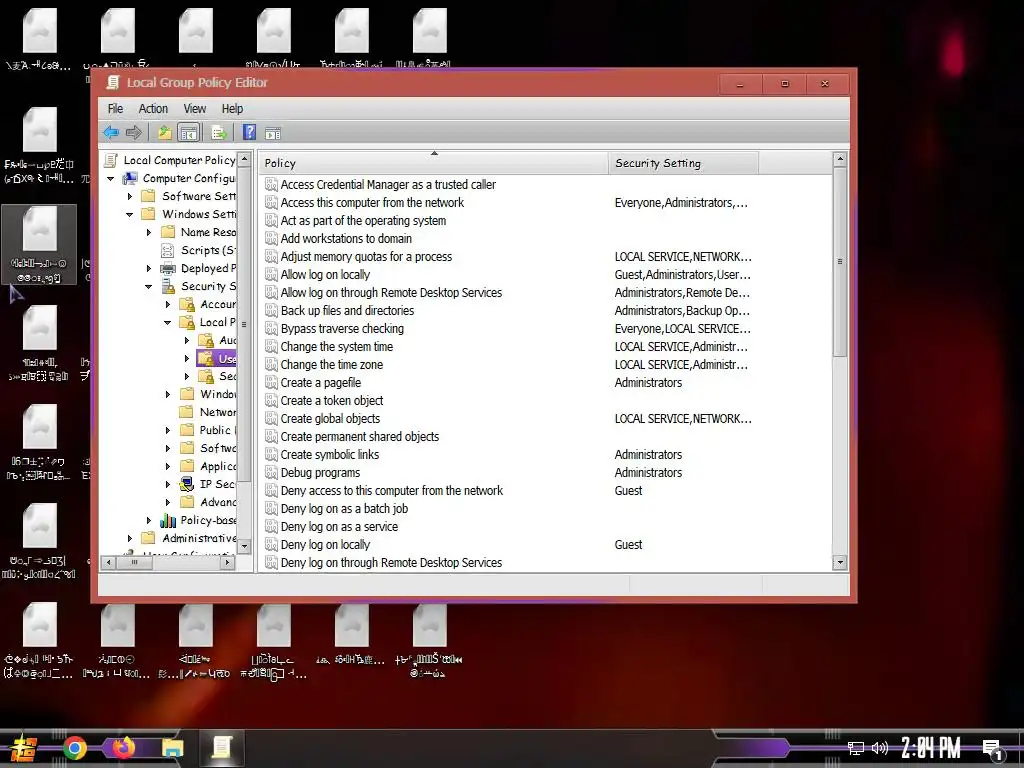Viewport: 1024px width, 768px height.
Task: Expand the Administrative Templates node
Action: [x=129, y=538]
